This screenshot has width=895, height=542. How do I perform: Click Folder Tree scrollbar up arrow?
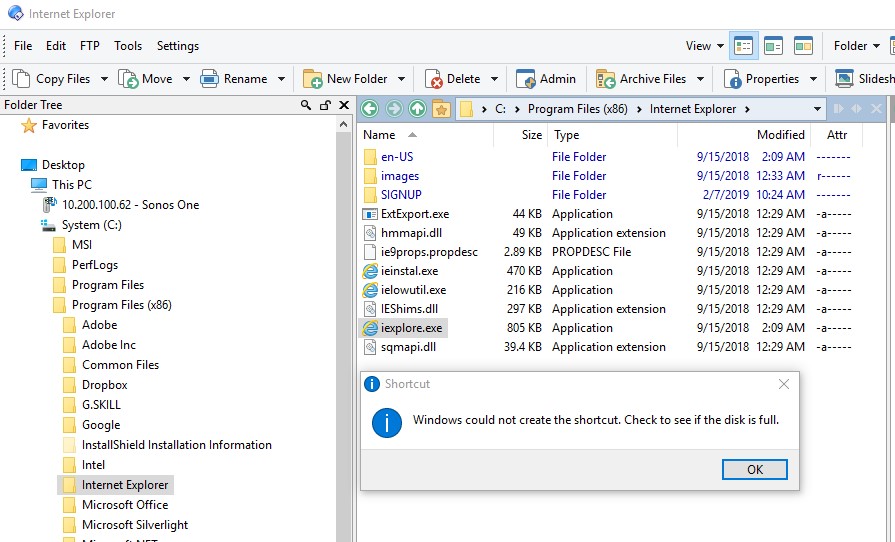[343, 124]
